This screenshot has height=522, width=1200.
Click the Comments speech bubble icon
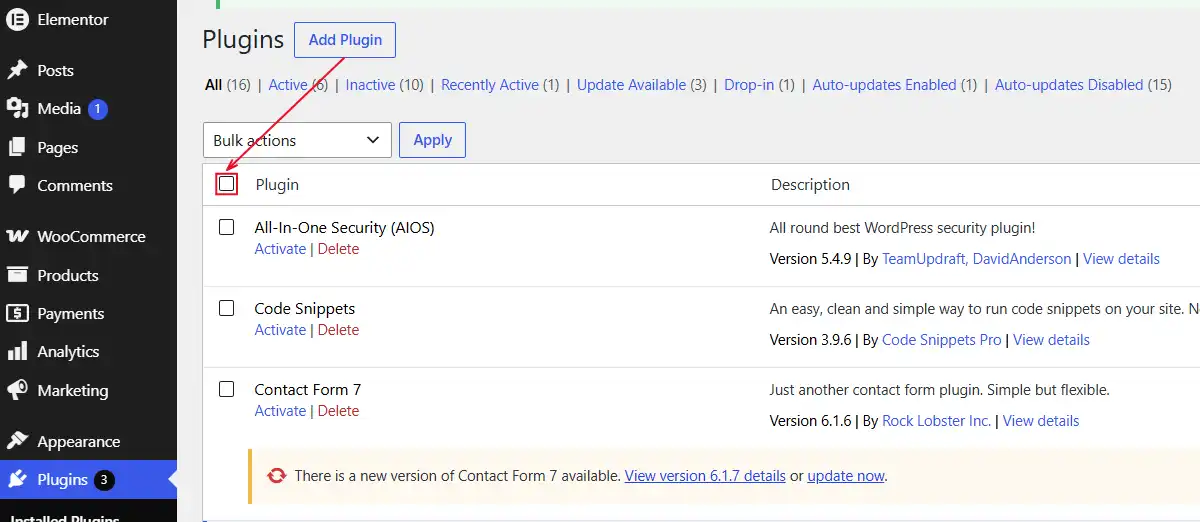(17, 185)
